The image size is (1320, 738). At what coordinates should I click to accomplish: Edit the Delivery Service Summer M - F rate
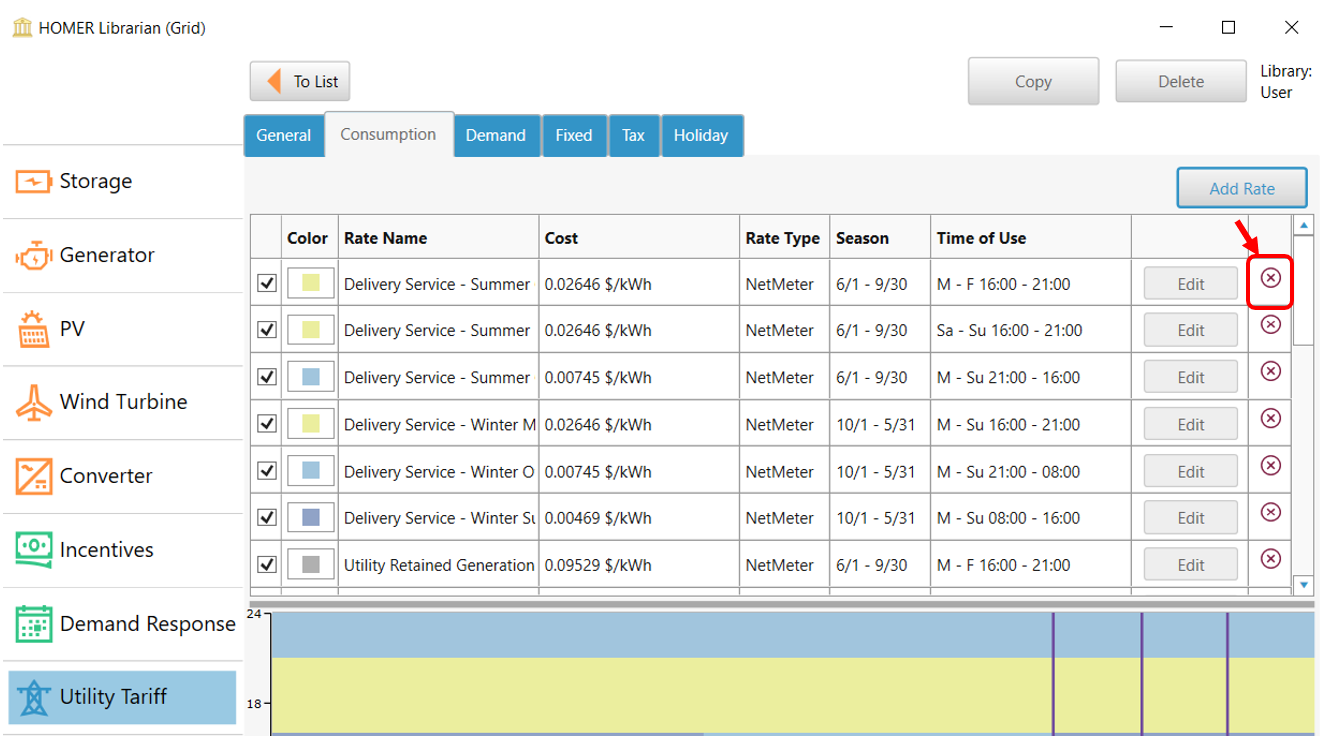1191,284
